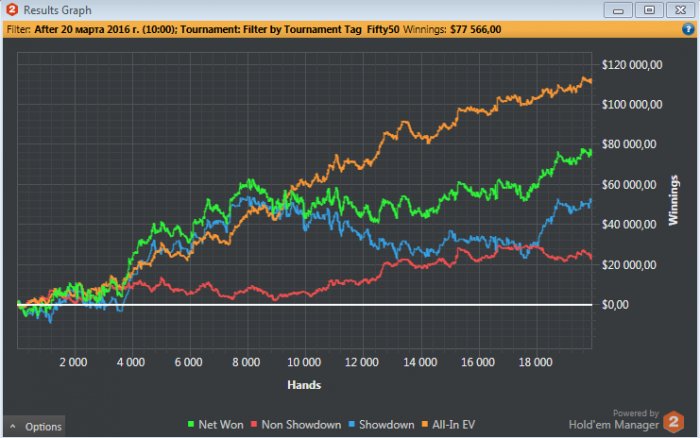Viewport: 700px width, 438px height.
Task: Click the 2 000 hands axis label
Action: 73,362
